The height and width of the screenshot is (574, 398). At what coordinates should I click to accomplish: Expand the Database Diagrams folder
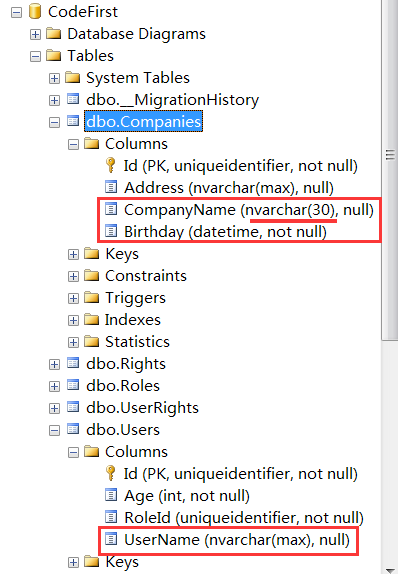pyautogui.click(x=35, y=35)
